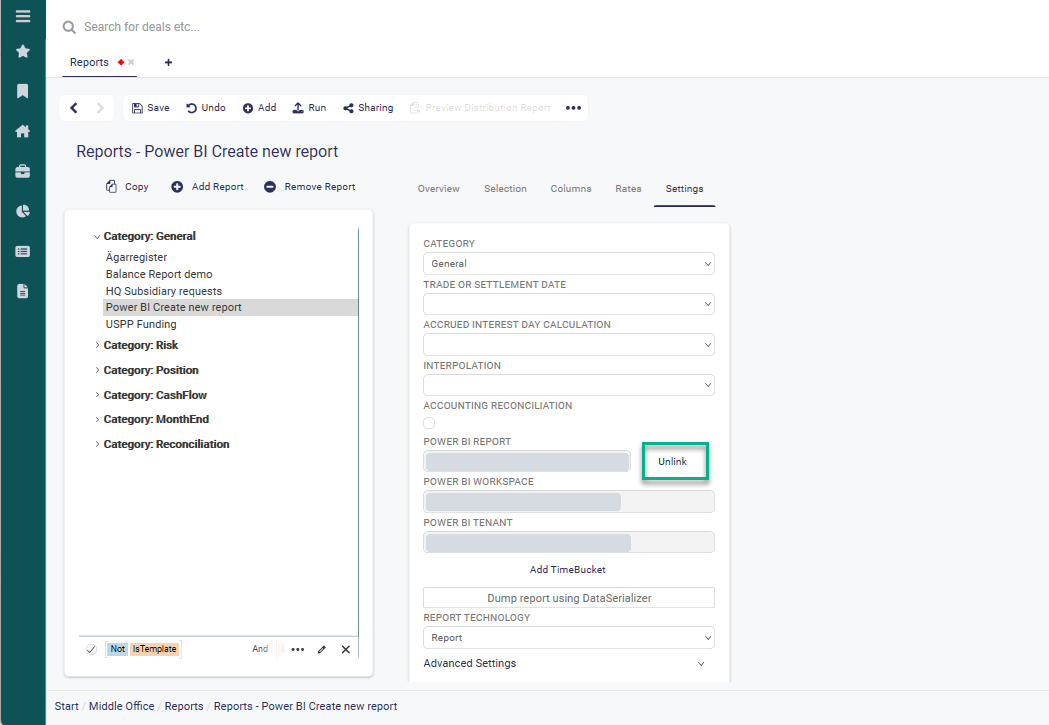Select HQ Subsidiary requests report
The height and width of the screenshot is (725, 1049).
[x=164, y=291]
